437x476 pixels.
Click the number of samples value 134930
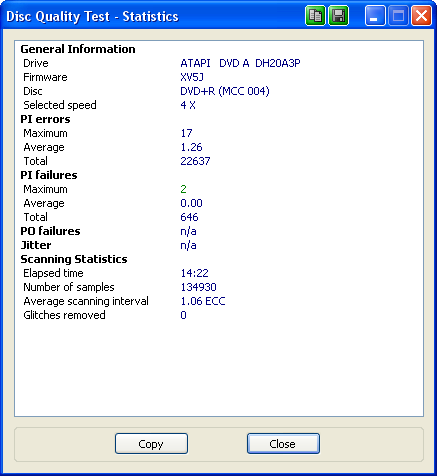[x=199, y=287]
